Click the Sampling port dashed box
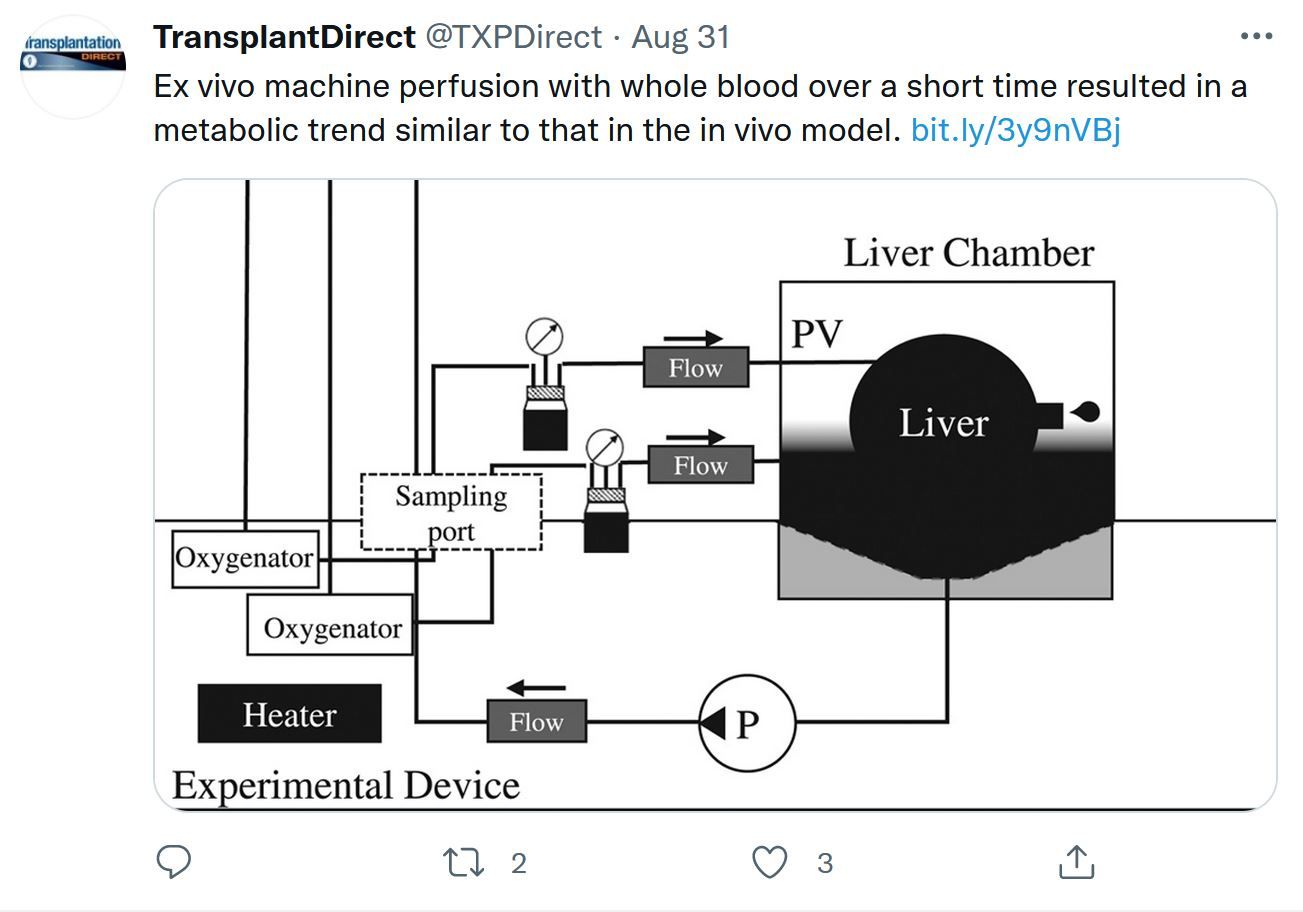Viewport: 1303px width, 912px height. [451, 512]
